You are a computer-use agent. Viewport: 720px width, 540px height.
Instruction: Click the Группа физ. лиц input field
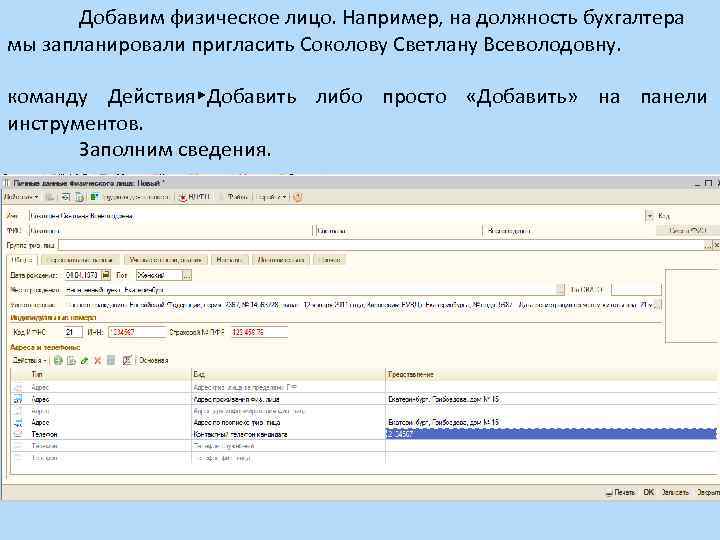tap(381, 245)
